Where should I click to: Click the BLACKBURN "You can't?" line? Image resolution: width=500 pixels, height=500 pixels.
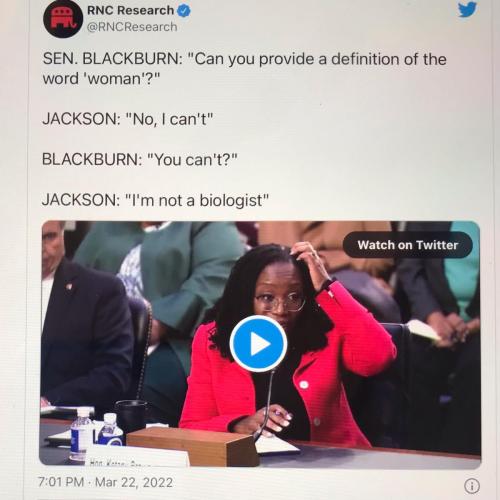tap(140, 159)
